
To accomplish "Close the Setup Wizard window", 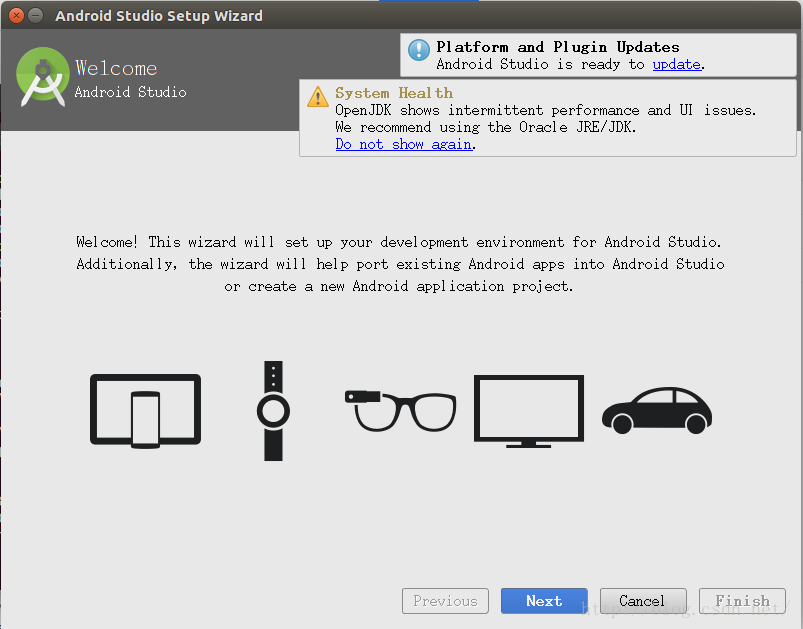I will [x=14, y=15].
